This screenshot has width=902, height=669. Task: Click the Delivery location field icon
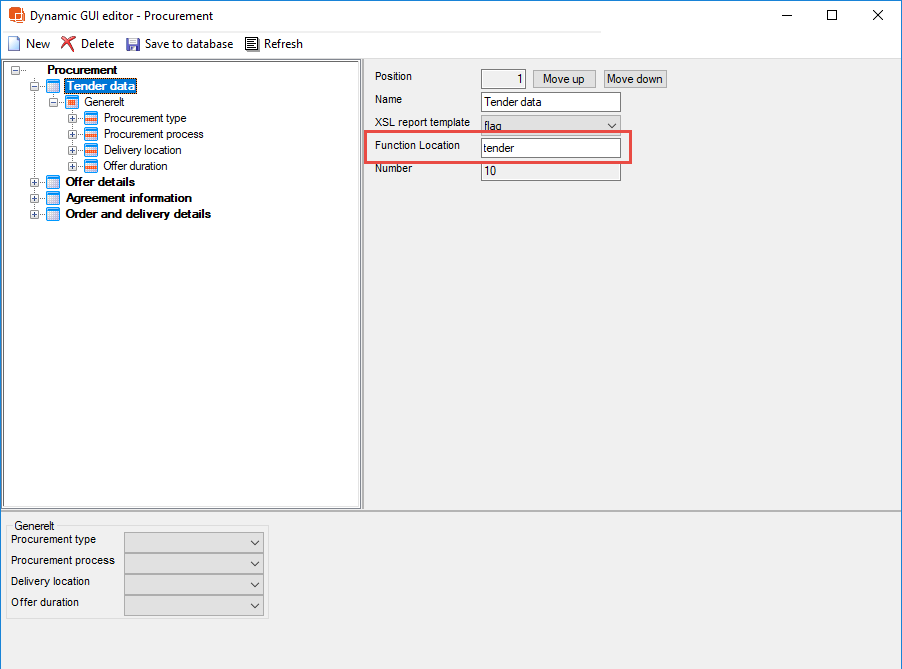pos(92,150)
